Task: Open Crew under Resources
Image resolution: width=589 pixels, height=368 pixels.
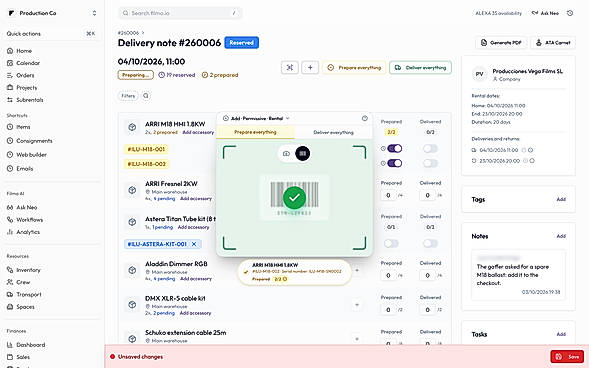Action: click(x=19, y=282)
